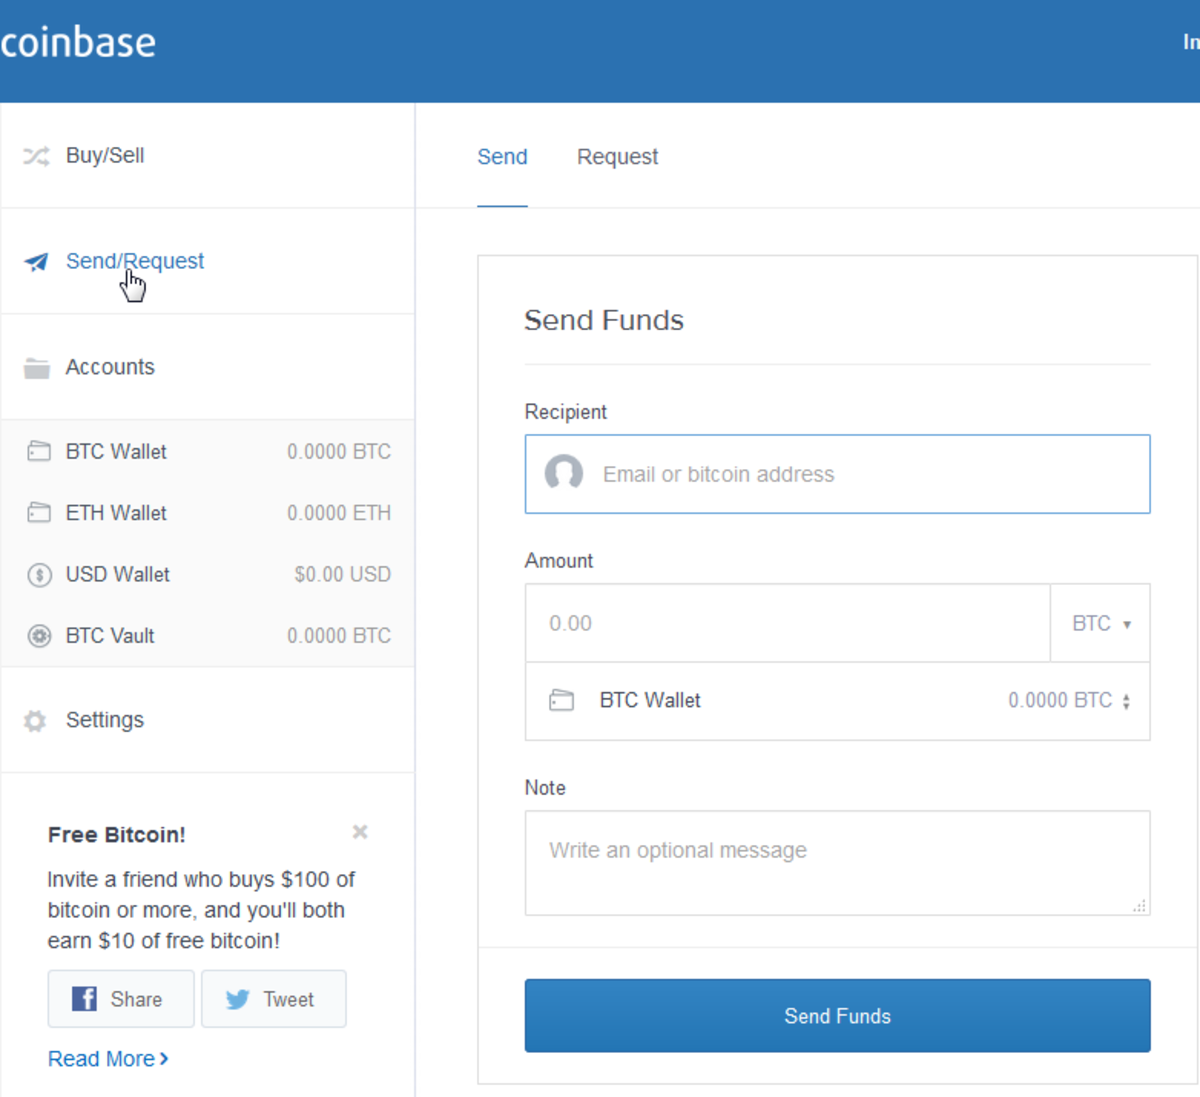1200x1097 pixels.
Task: Click the Settings gear icon
Action: point(35,721)
